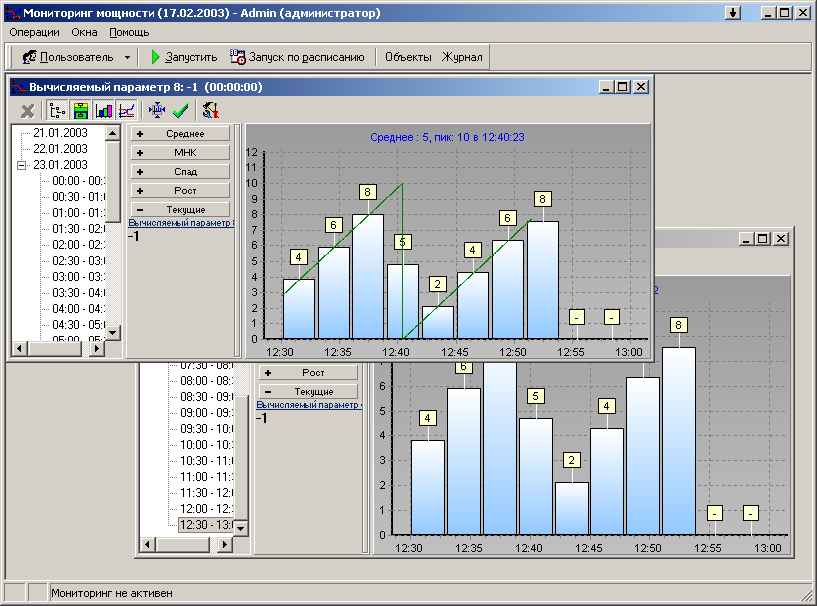Expand the Рост section in the front window
817x606 pixels.
180,191
